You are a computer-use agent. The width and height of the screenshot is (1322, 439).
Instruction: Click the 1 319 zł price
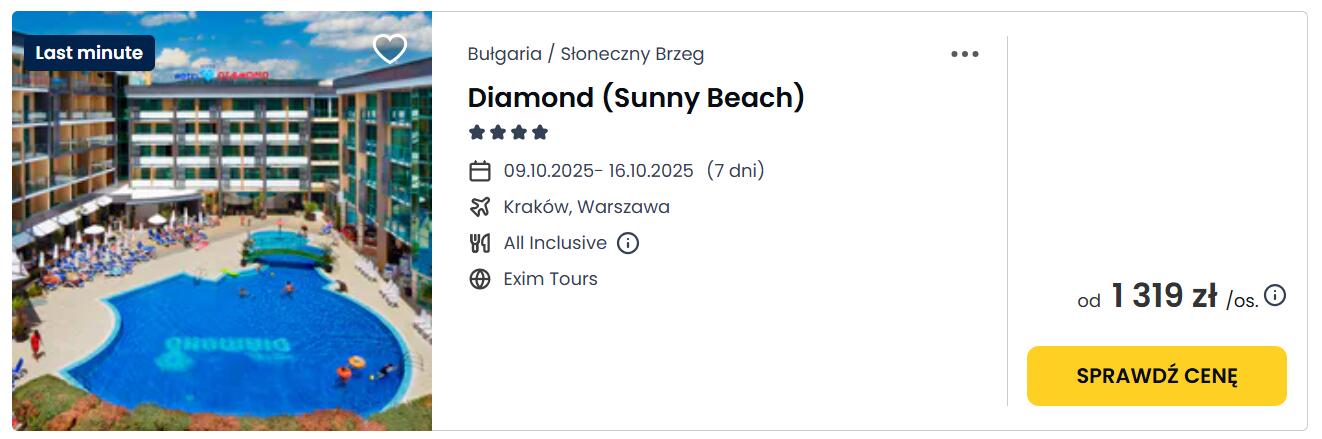(x=1164, y=296)
